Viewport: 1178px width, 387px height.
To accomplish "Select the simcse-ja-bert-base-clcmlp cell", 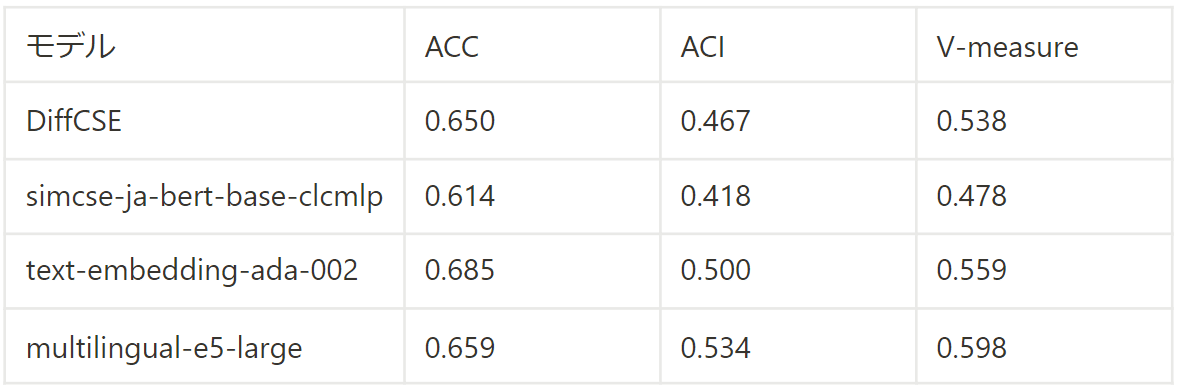I will pos(204,196).
